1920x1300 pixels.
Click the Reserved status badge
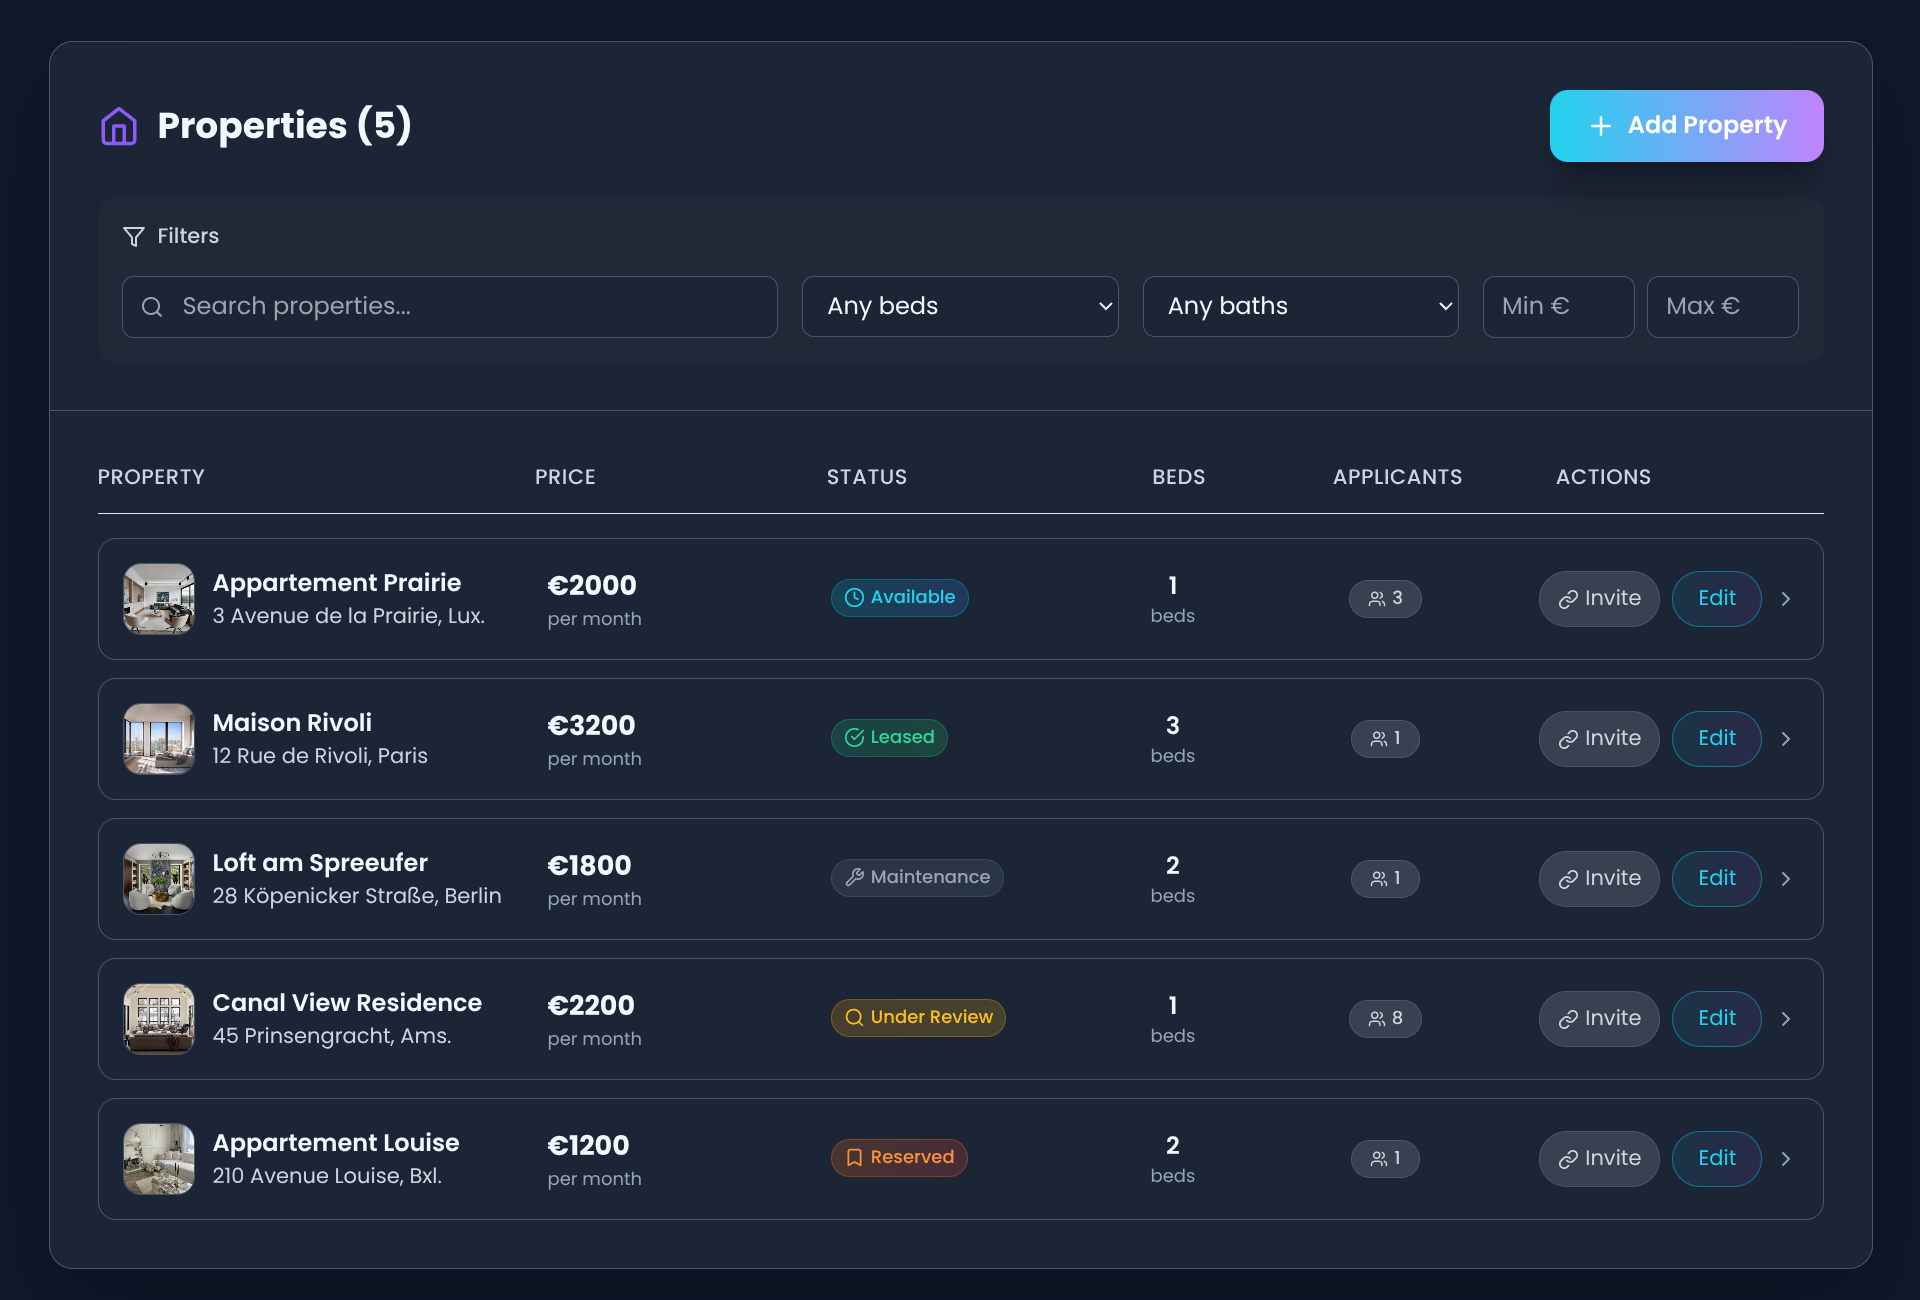[899, 1157]
